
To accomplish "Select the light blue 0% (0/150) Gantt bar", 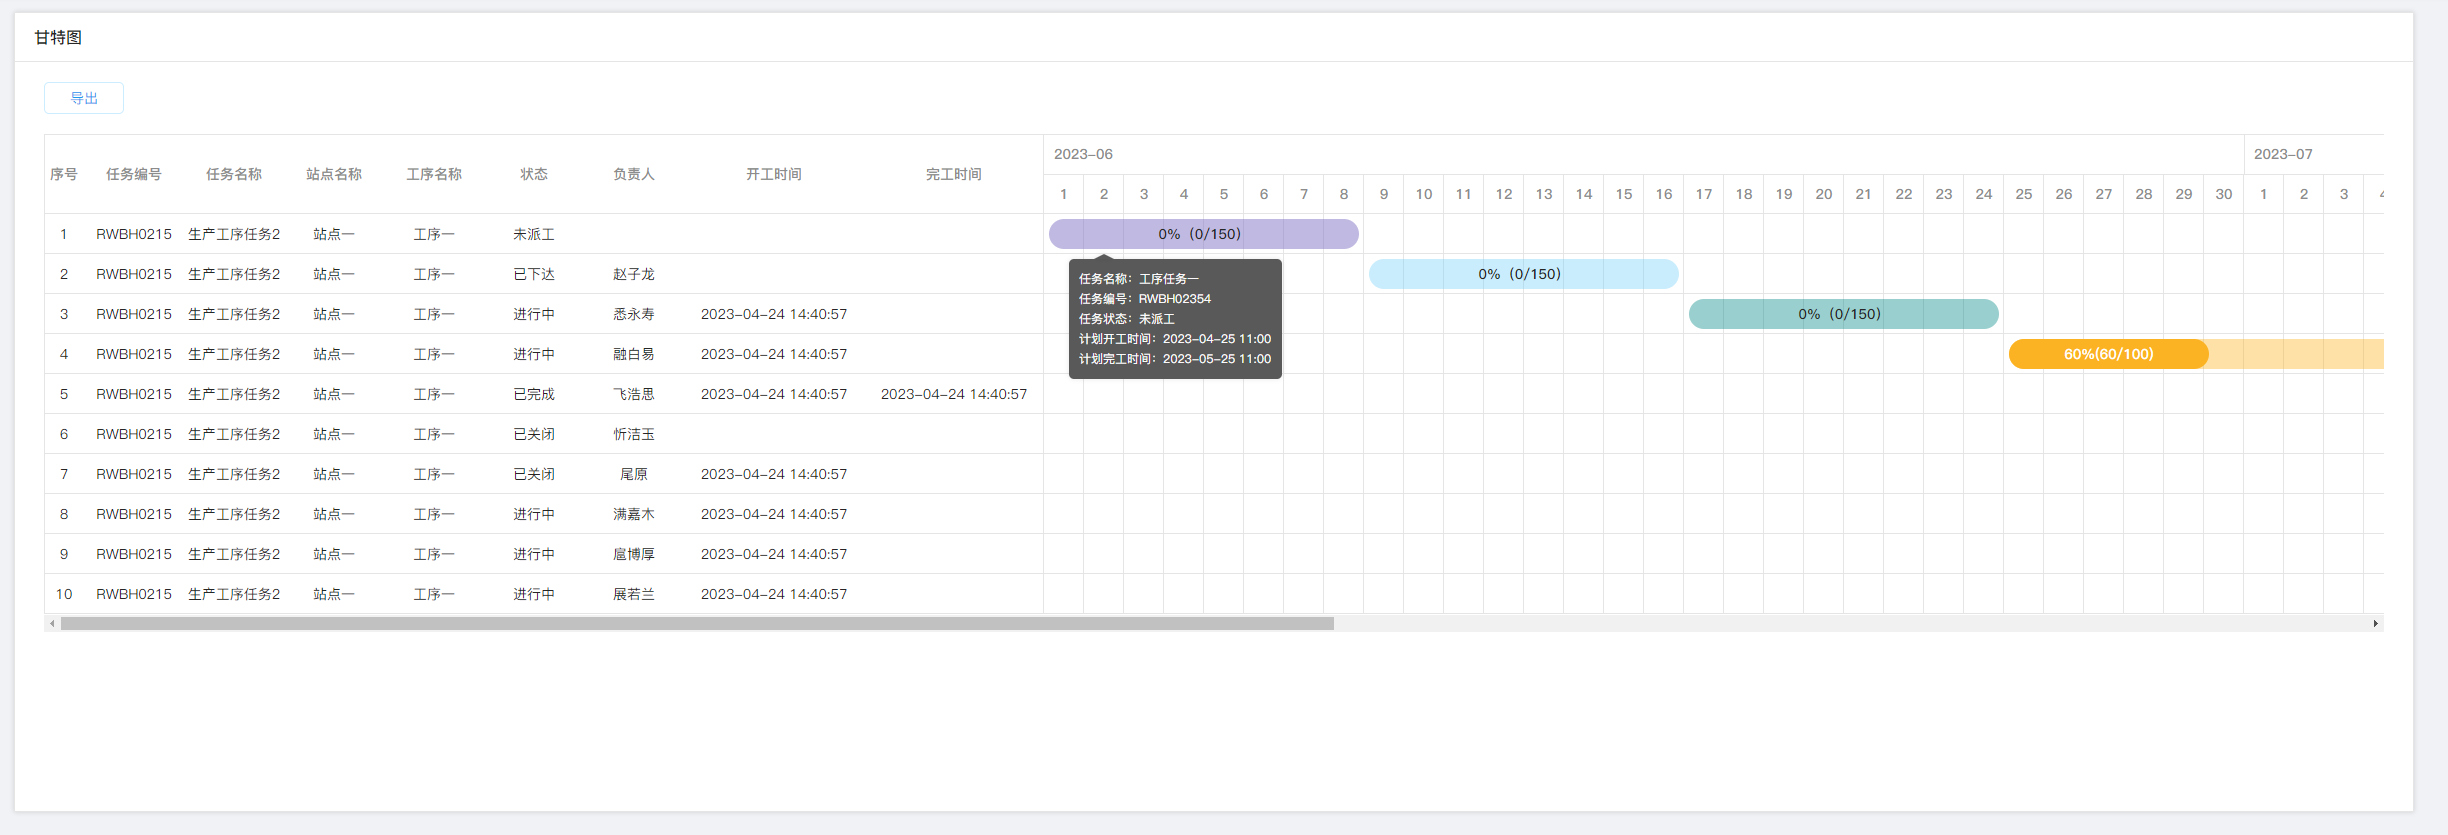I will pos(1523,274).
